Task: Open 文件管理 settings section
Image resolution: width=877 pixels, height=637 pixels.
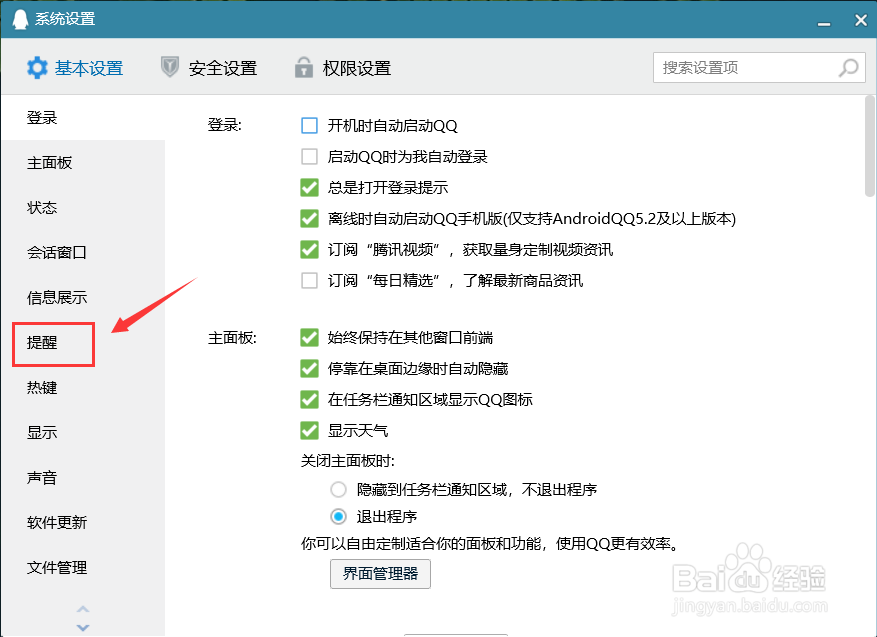Action: tap(83, 568)
